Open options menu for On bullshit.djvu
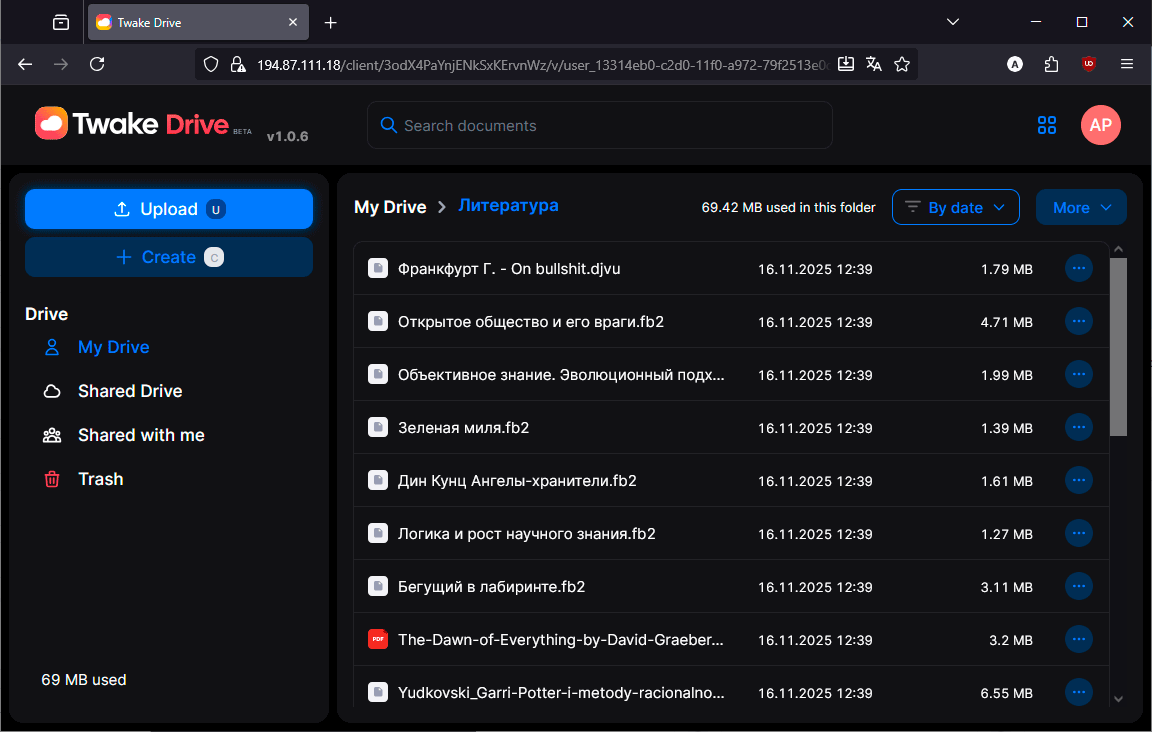Image resolution: width=1152 pixels, height=732 pixels. [x=1078, y=268]
